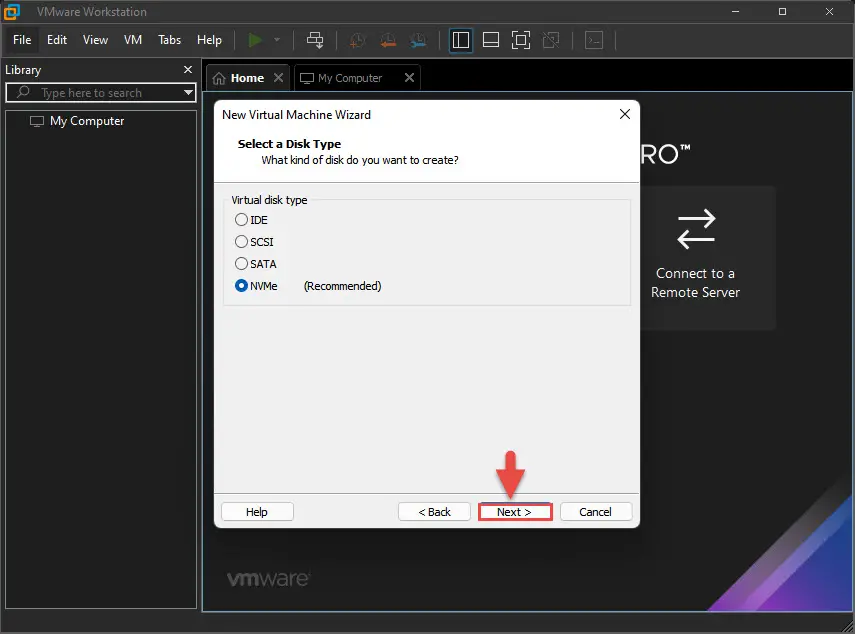Cancel the New Virtual Machine Wizard
855x634 pixels.
pyautogui.click(x=595, y=512)
